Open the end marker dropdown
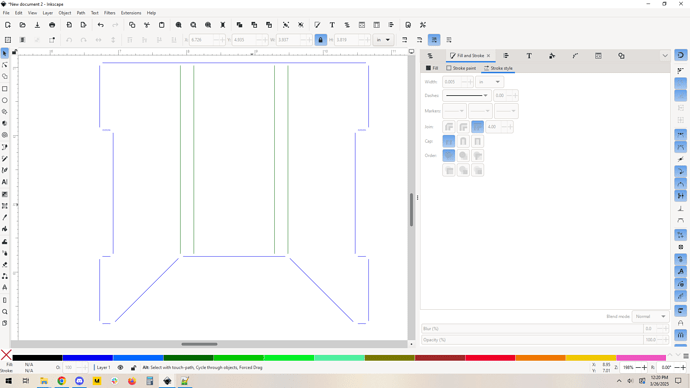This screenshot has width=690, height=388. 506,111
